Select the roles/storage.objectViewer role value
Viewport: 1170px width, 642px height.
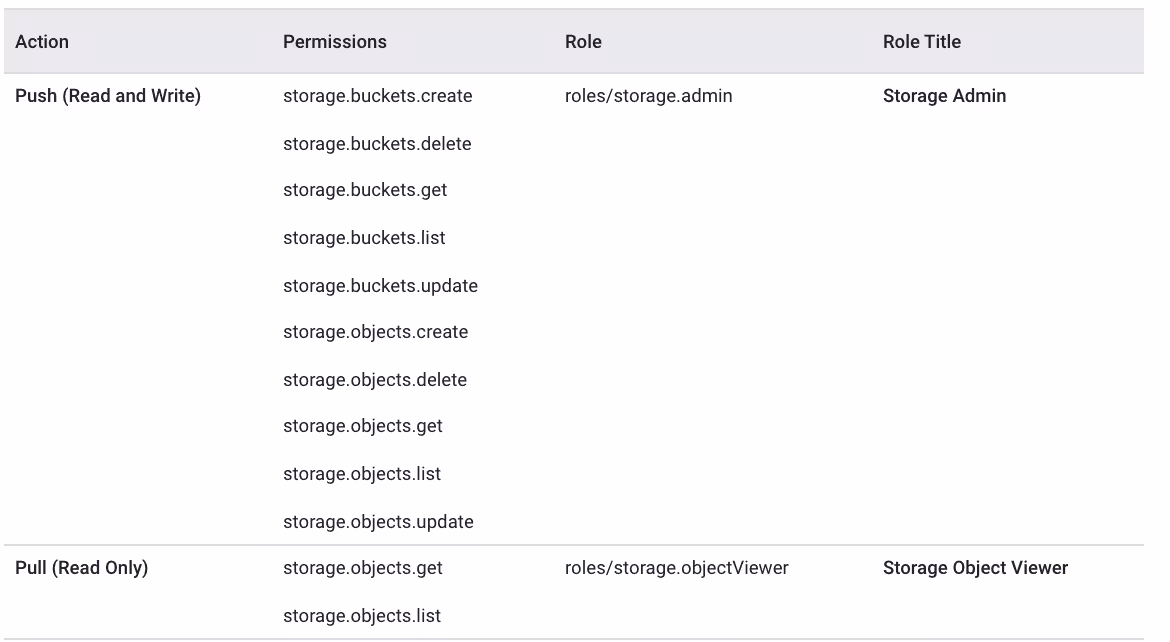point(676,568)
